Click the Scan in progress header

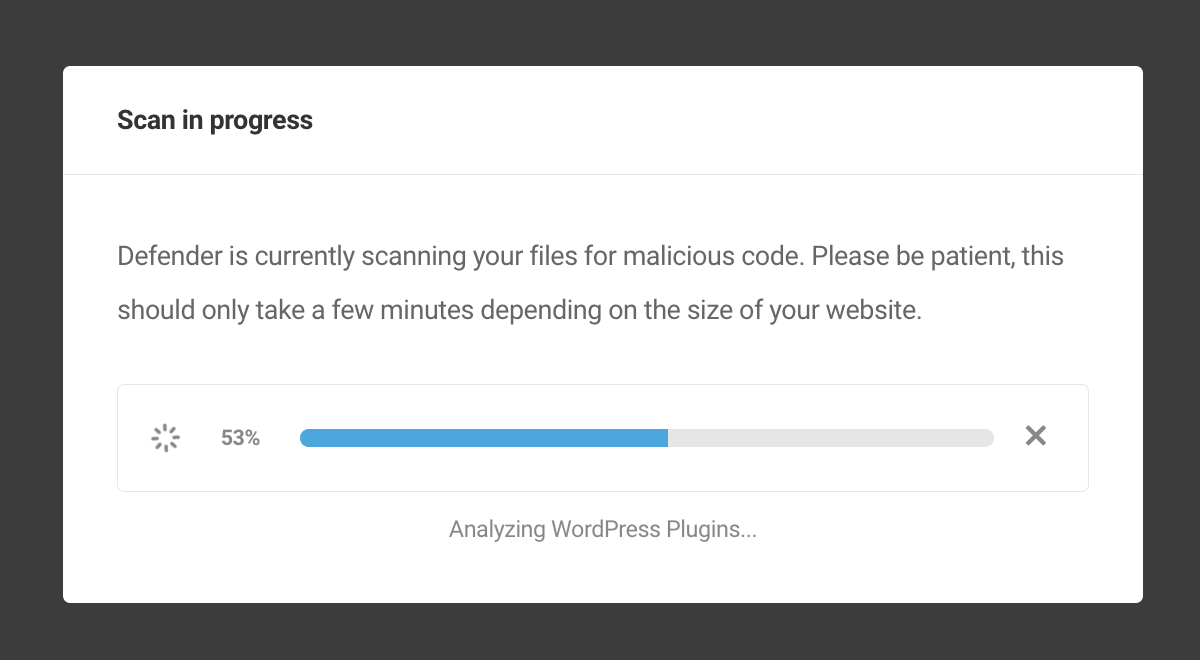coord(214,119)
